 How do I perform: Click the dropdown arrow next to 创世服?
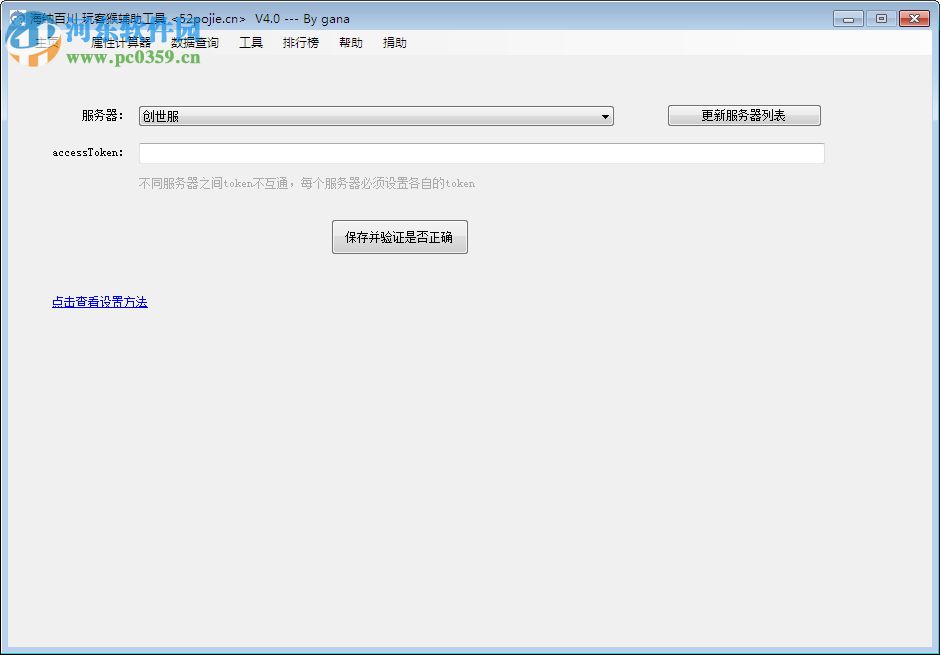coord(604,116)
